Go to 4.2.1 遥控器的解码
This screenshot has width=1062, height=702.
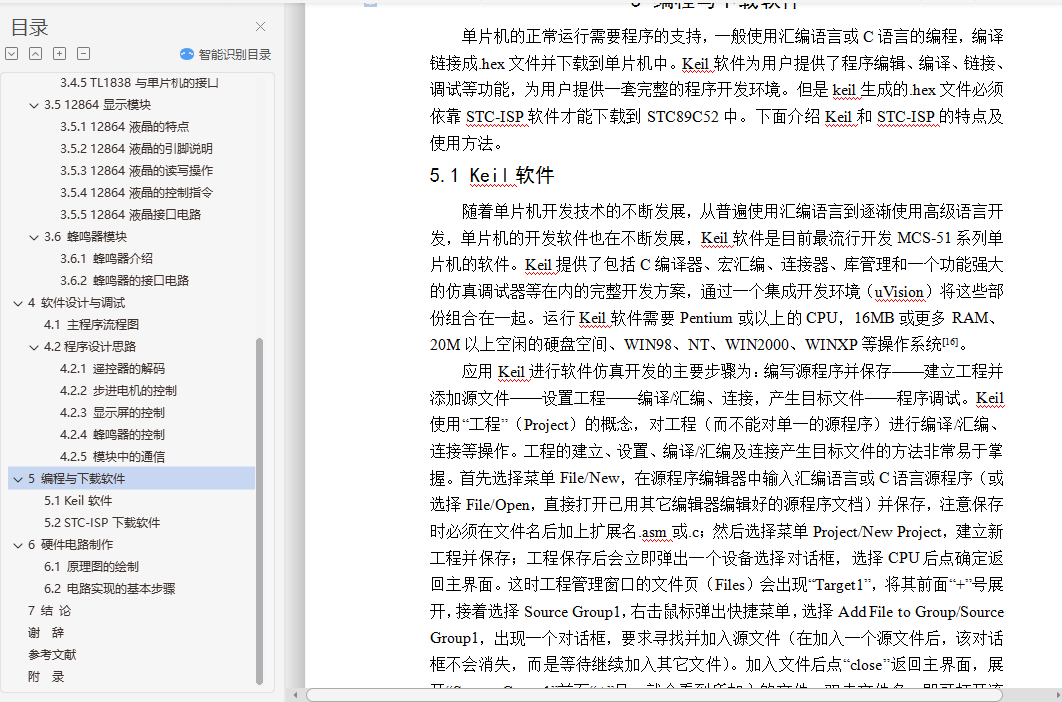tap(112, 369)
